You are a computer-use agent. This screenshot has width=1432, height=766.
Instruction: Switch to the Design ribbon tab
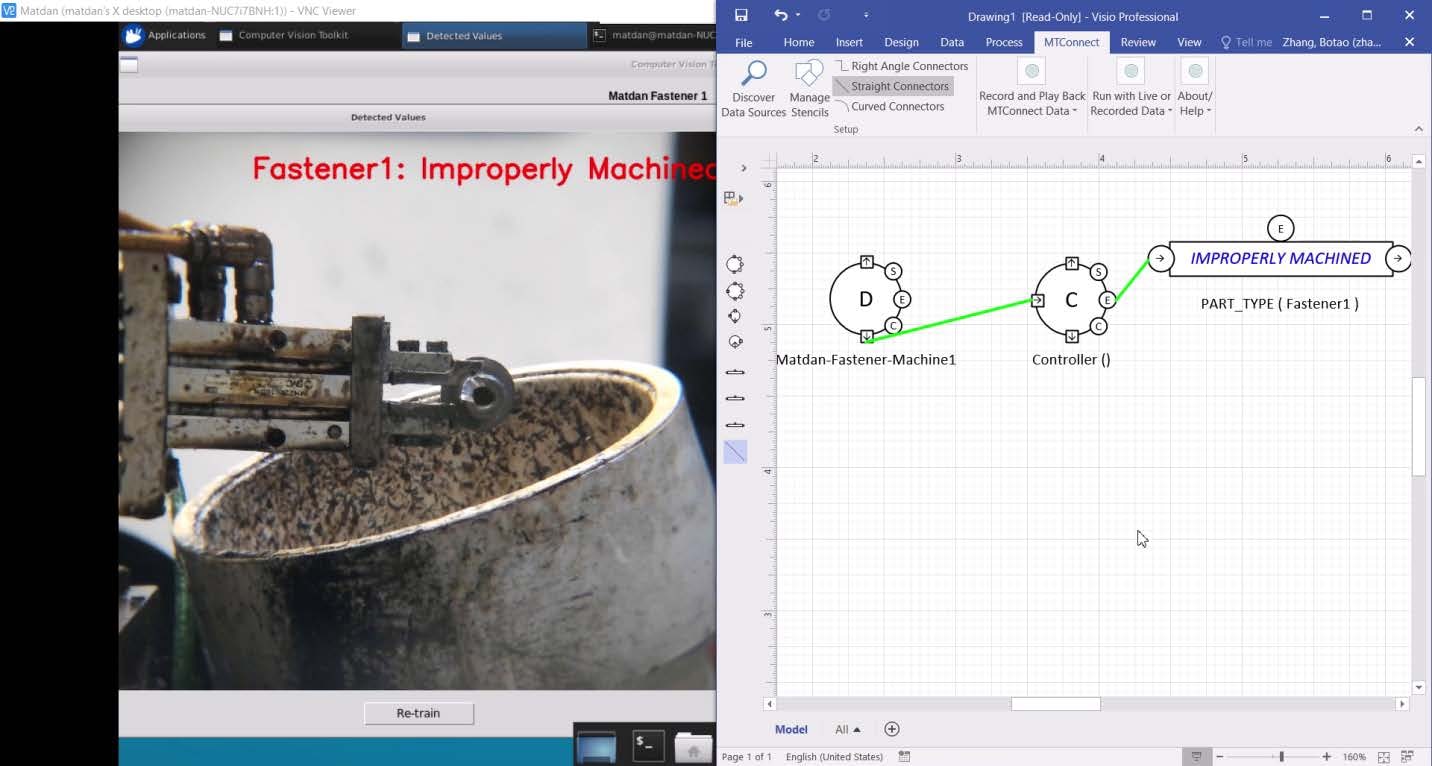coord(901,42)
